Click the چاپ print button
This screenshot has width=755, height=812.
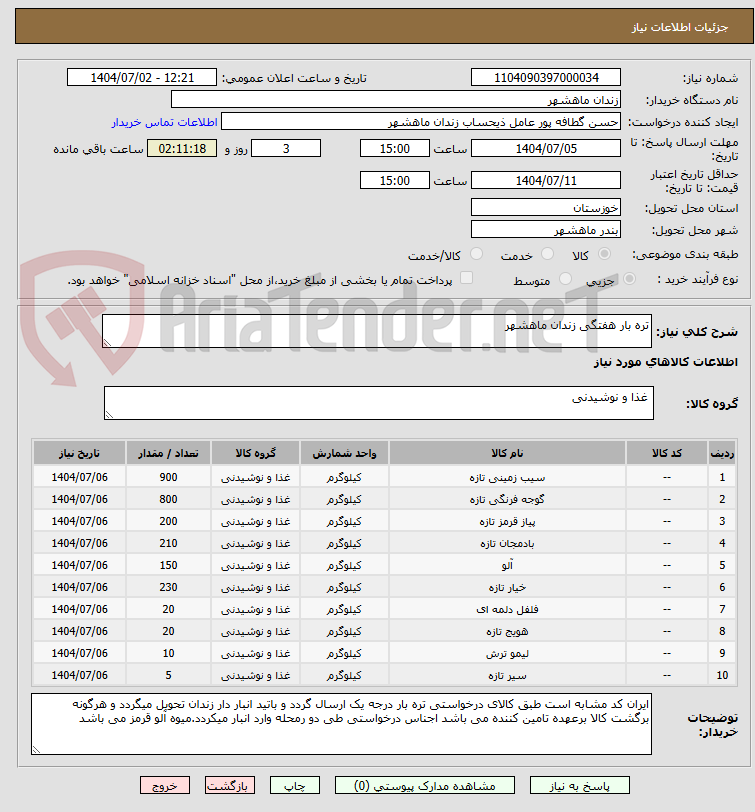pos(295,786)
